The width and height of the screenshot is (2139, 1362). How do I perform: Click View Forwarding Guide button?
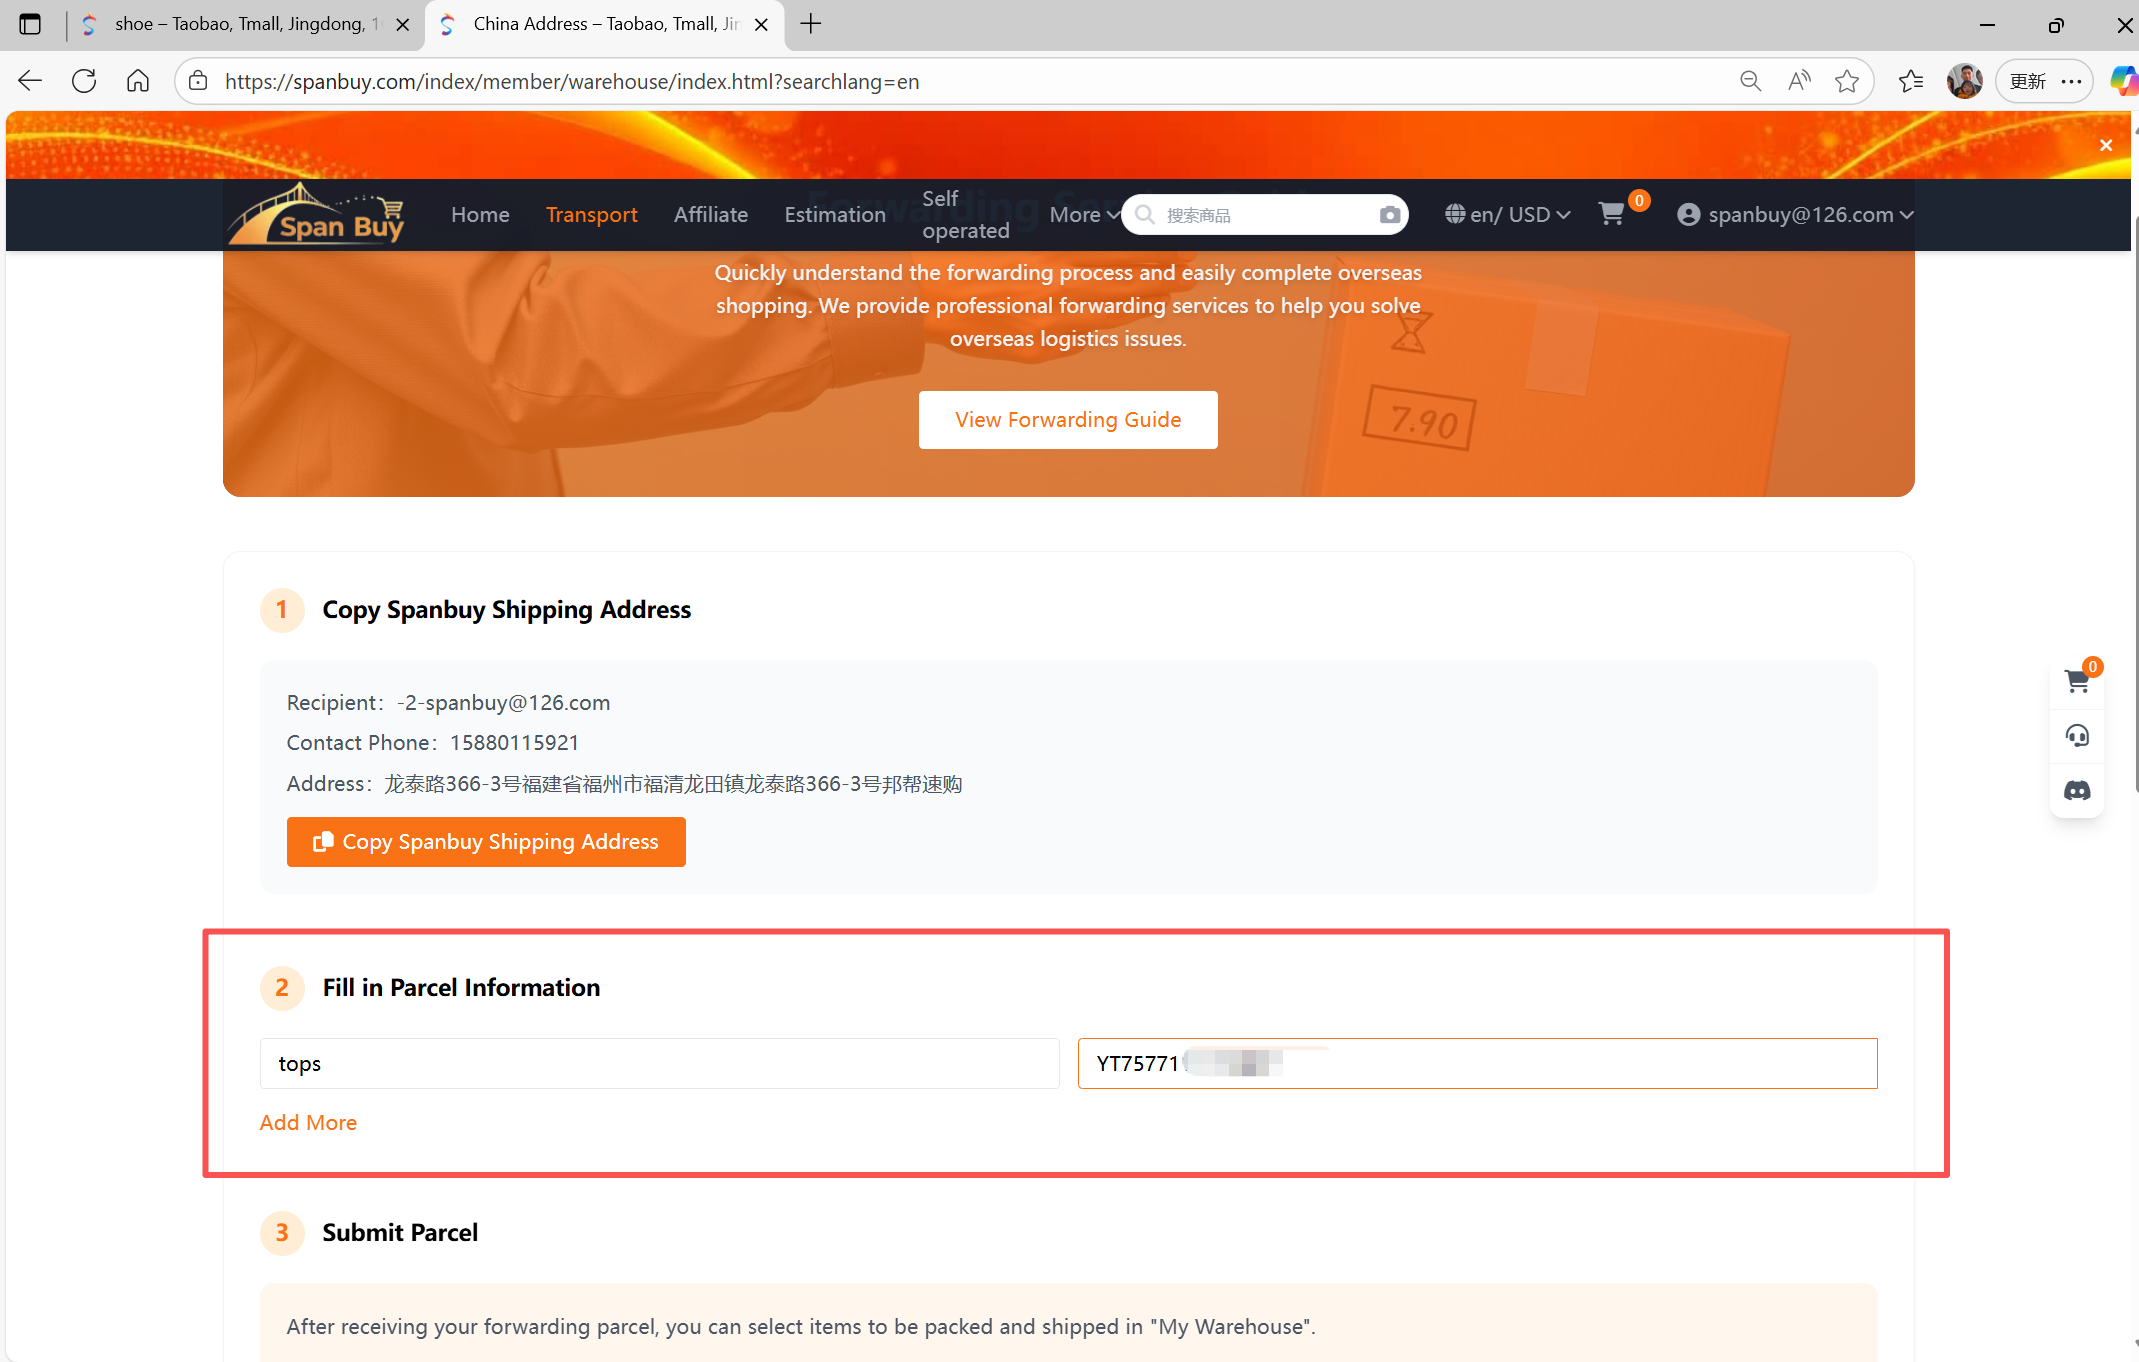click(x=1067, y=420)
